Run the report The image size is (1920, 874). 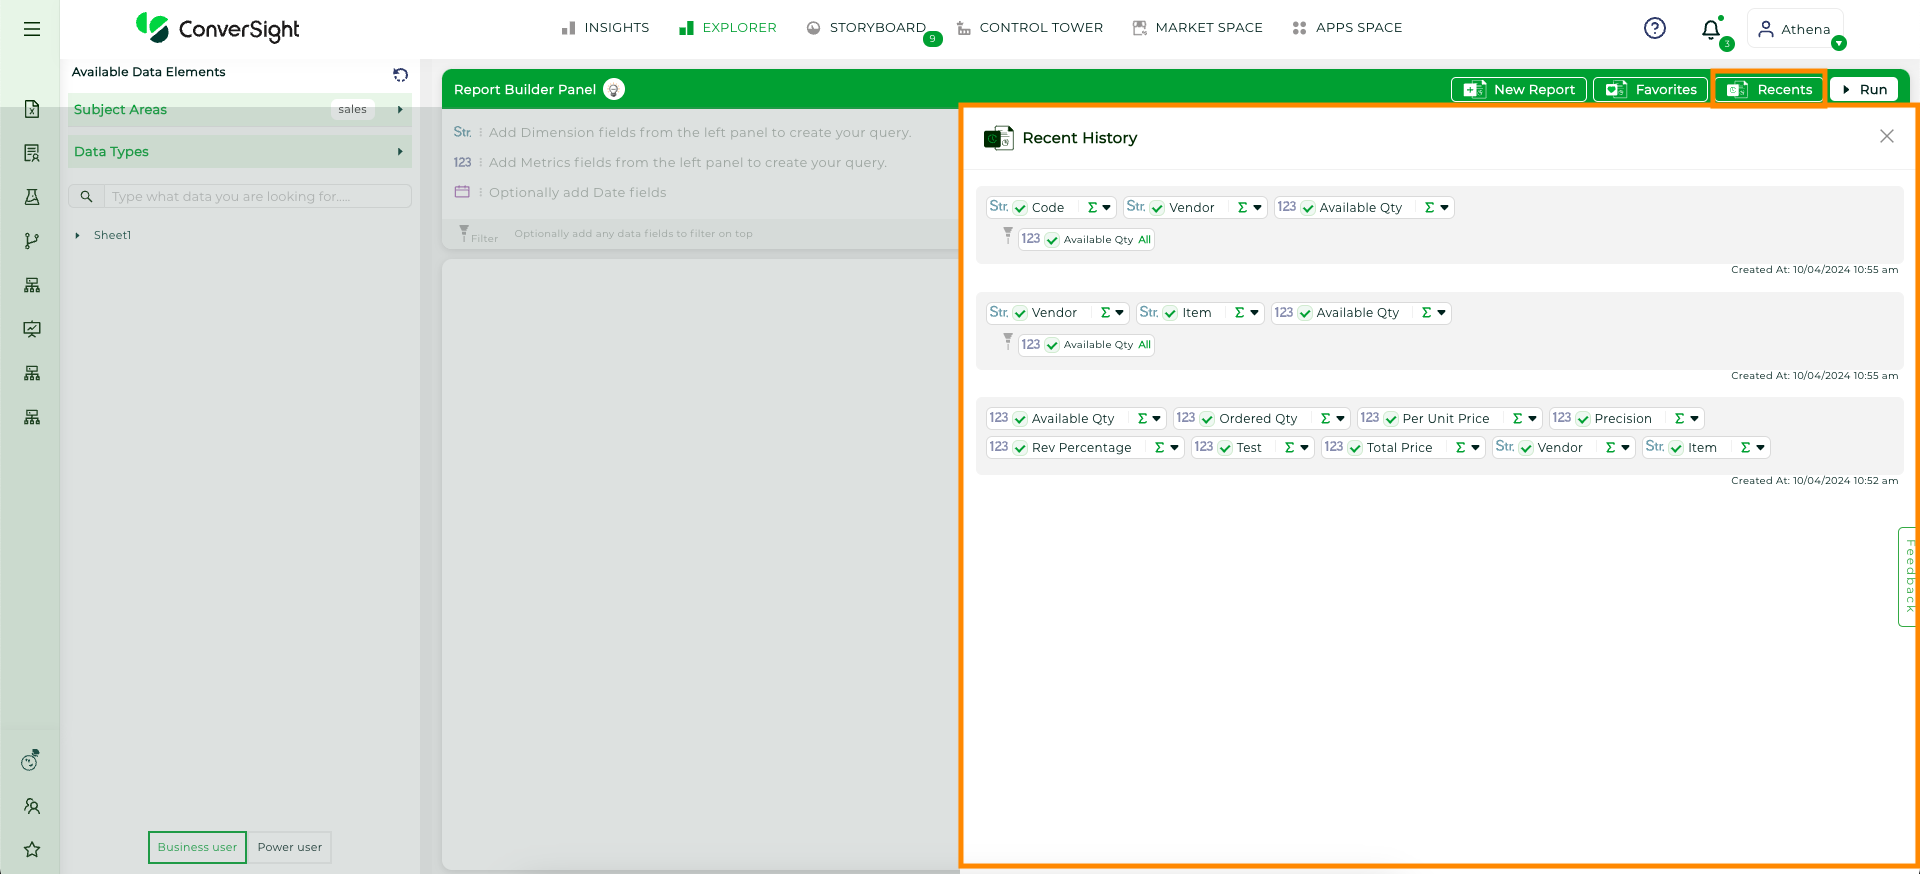click(x=1864, y=89)
